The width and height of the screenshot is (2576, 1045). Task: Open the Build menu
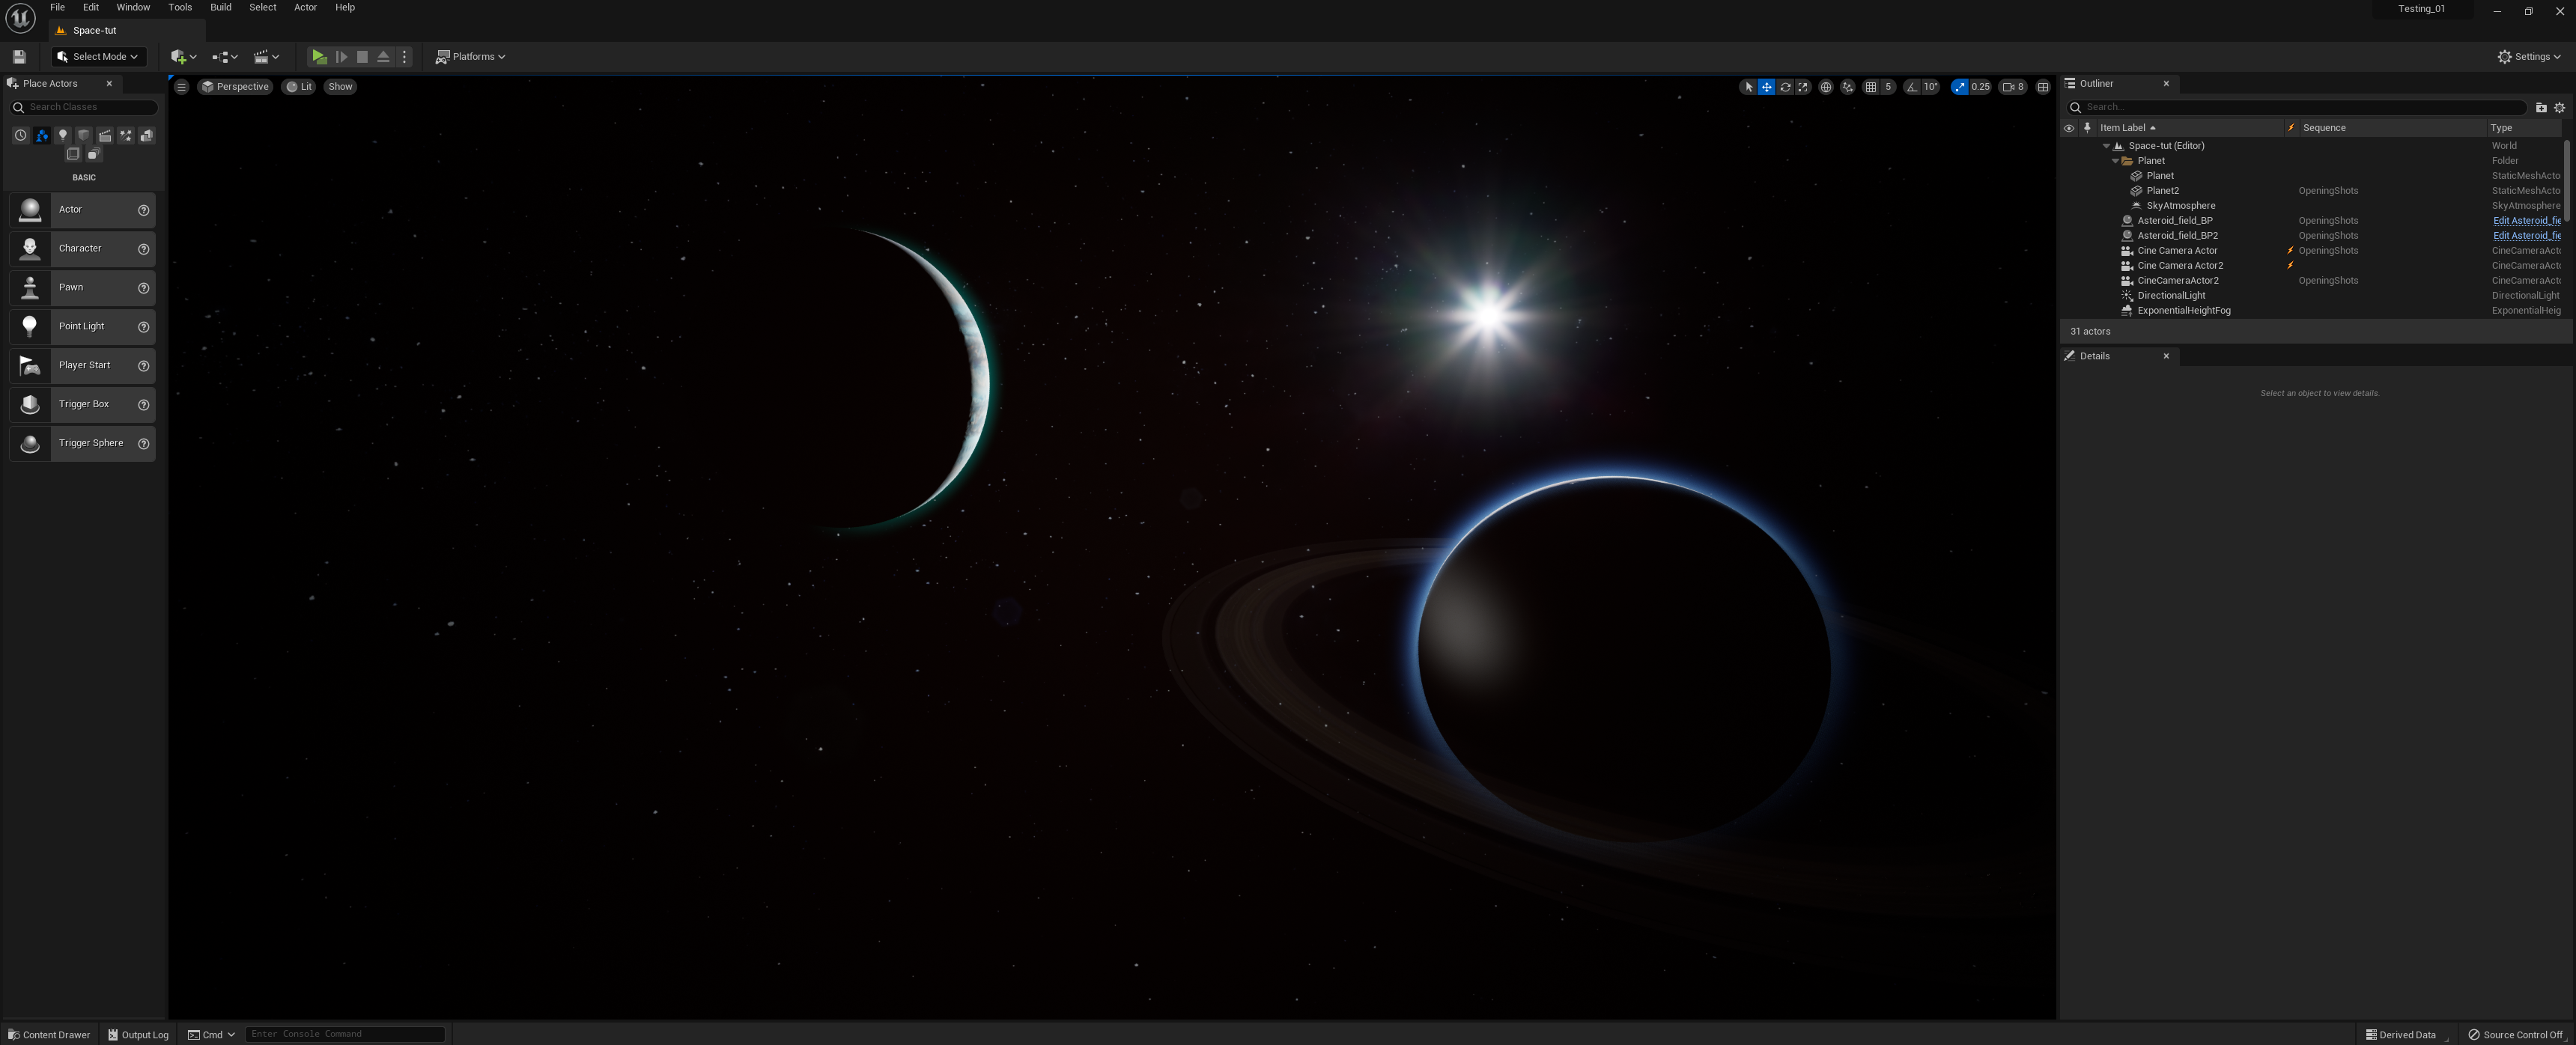220,7
